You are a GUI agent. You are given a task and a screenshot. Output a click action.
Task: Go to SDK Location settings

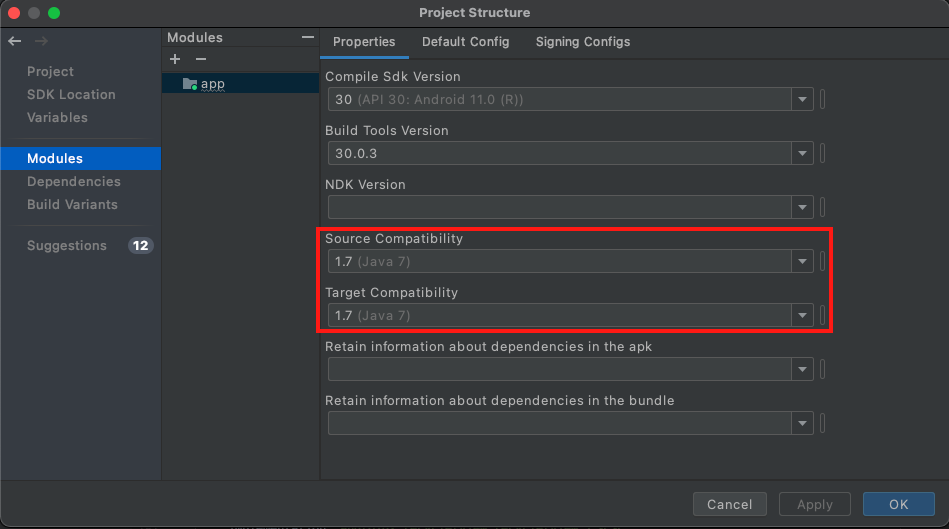tap(71, 94)
